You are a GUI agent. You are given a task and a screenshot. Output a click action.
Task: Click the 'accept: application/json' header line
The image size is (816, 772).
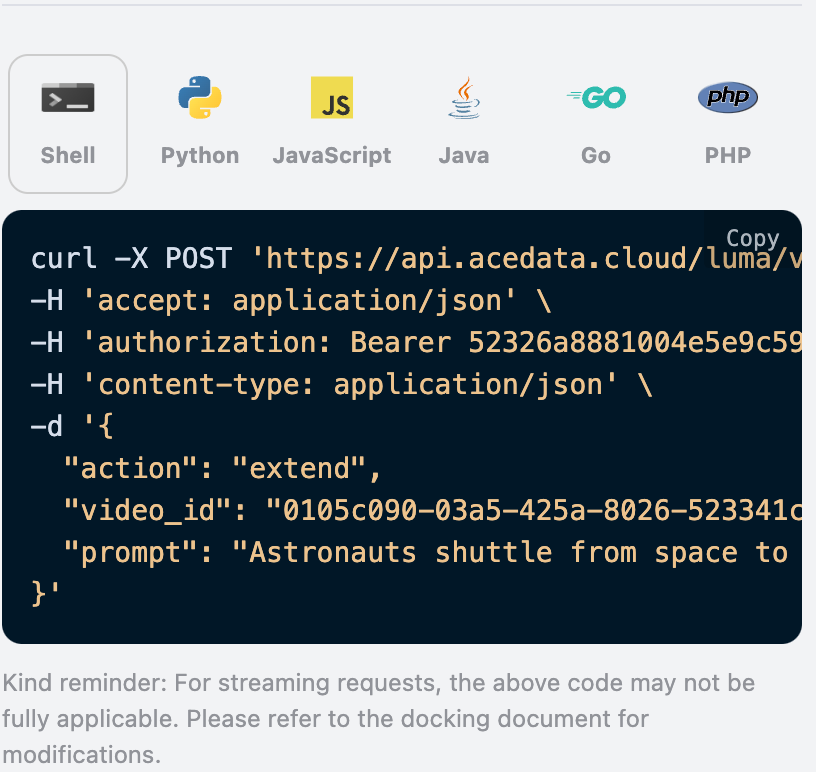click(291, 301)
